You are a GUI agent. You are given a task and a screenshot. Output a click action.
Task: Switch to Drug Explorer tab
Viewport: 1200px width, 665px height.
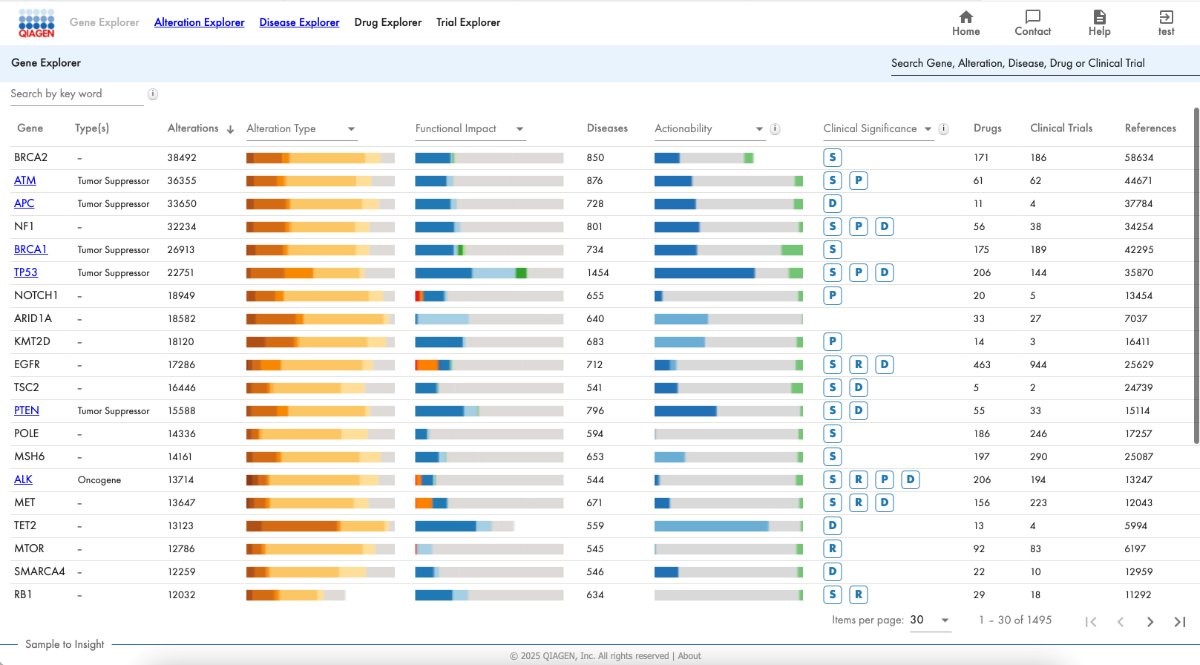pyautogui.click(x=388, y=22)
